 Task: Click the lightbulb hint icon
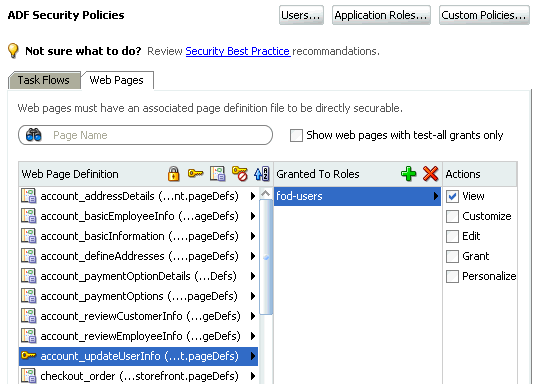point(13,51)
